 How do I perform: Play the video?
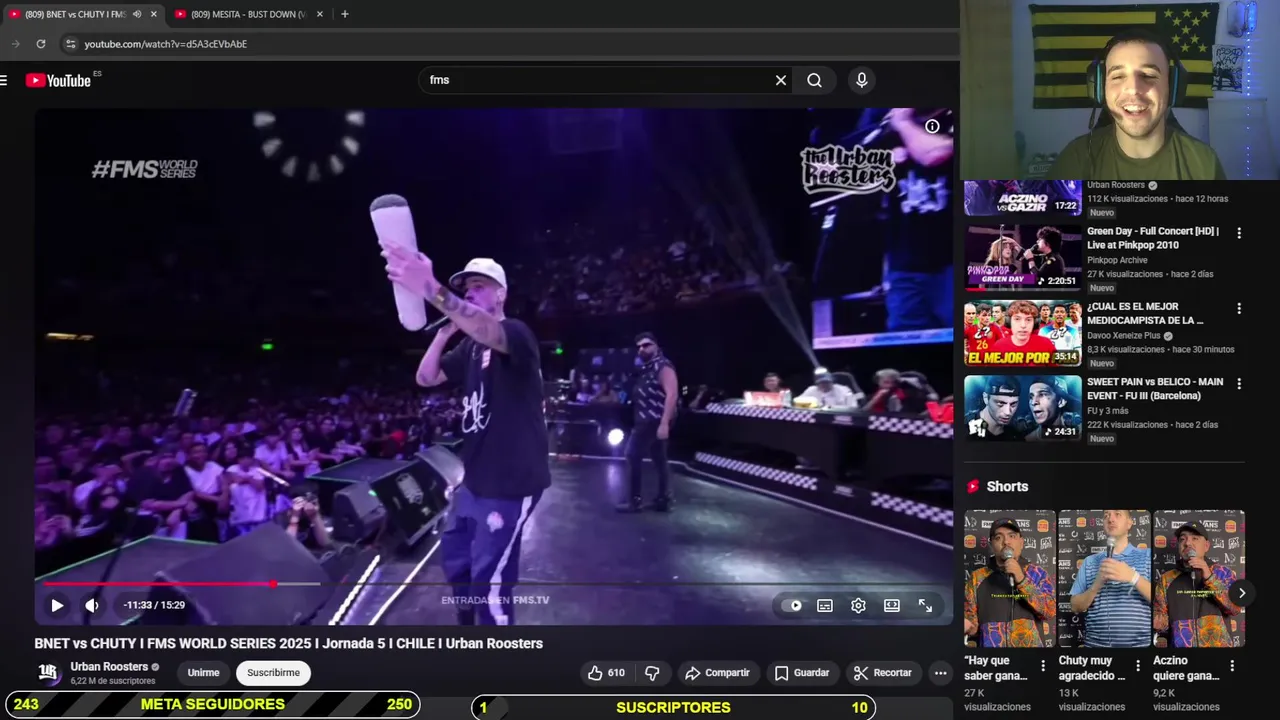pos(57,605)
